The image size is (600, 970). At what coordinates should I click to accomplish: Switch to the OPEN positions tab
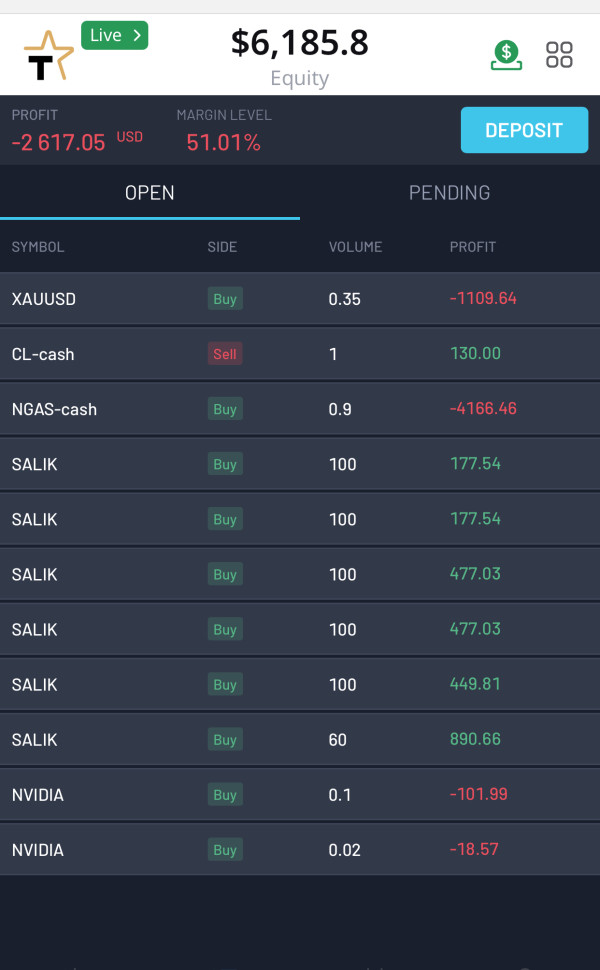[150, 193]
